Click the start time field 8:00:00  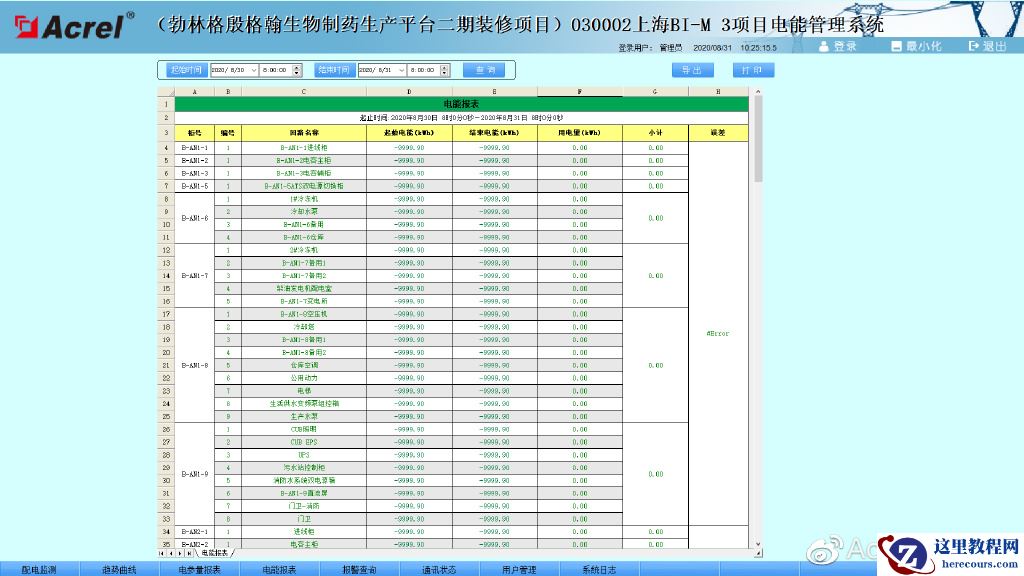point(277,70)
